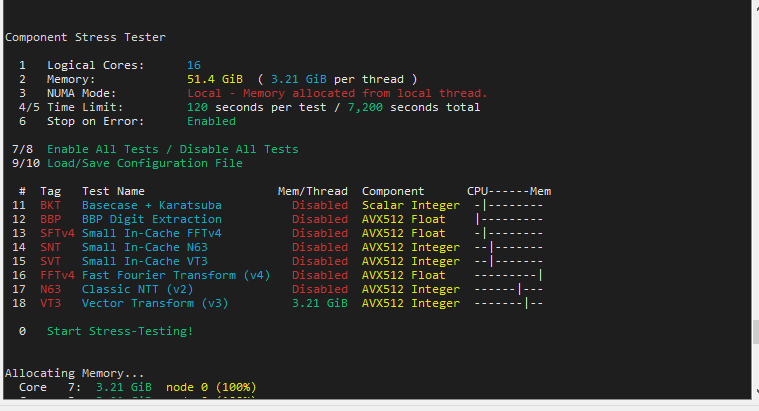The image size is (759, 411).
Task: Click the red 'SVT' tag
Action: click(50, 262)
